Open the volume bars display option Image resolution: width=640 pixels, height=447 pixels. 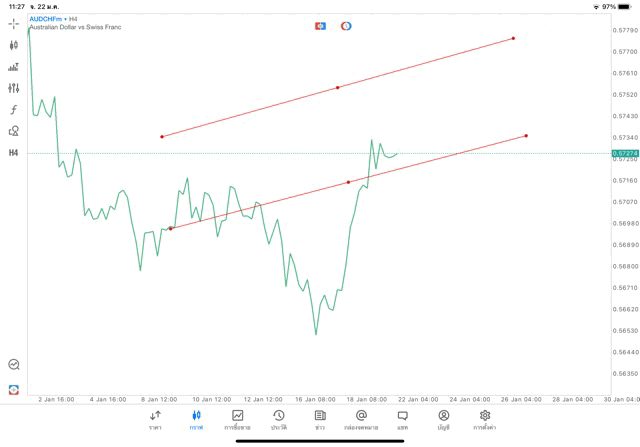[x=14, y=67]
